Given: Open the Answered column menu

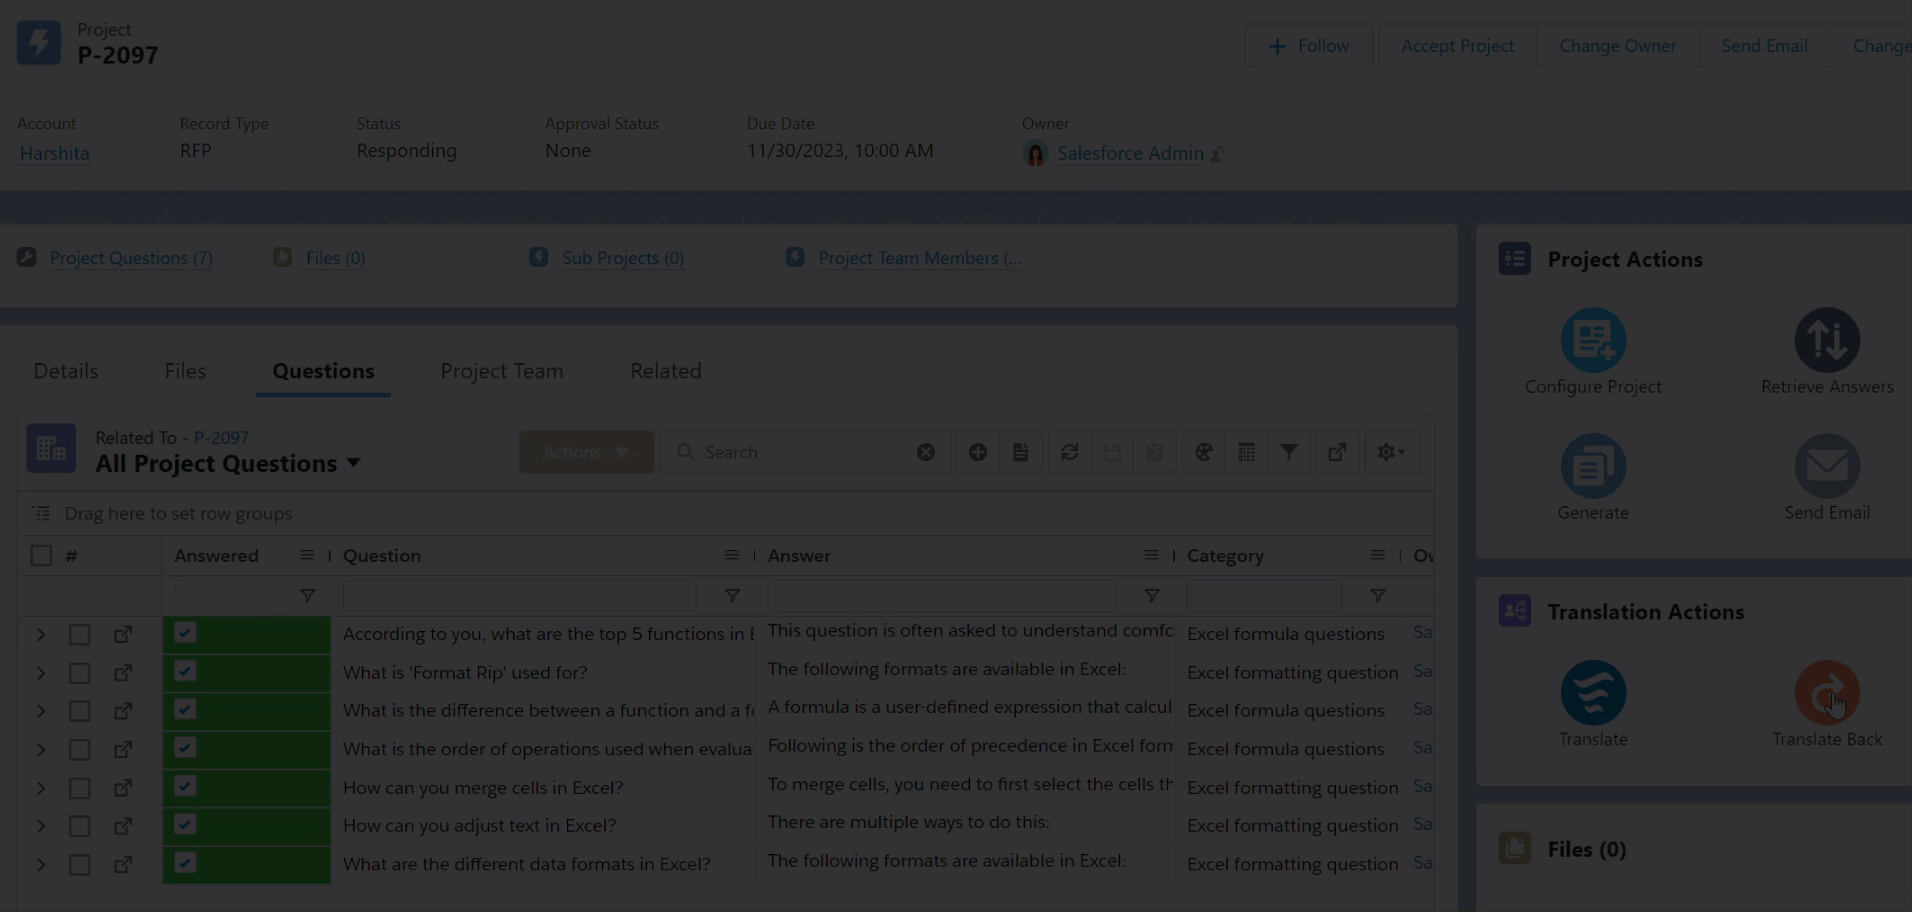Looking at the screenshot, I should [307, 555].
